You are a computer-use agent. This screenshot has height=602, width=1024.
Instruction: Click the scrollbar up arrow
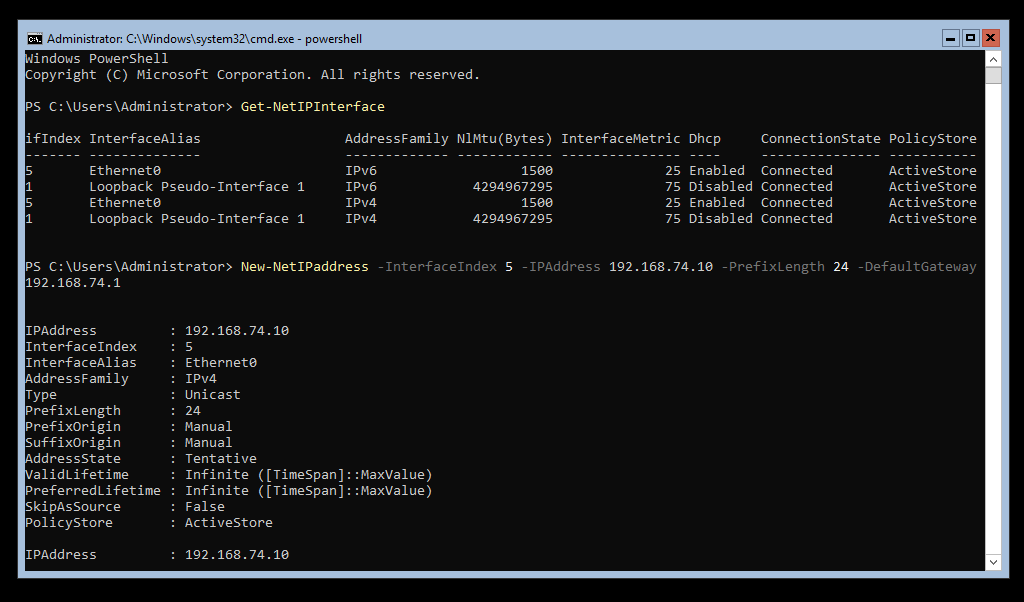[992, 59]
